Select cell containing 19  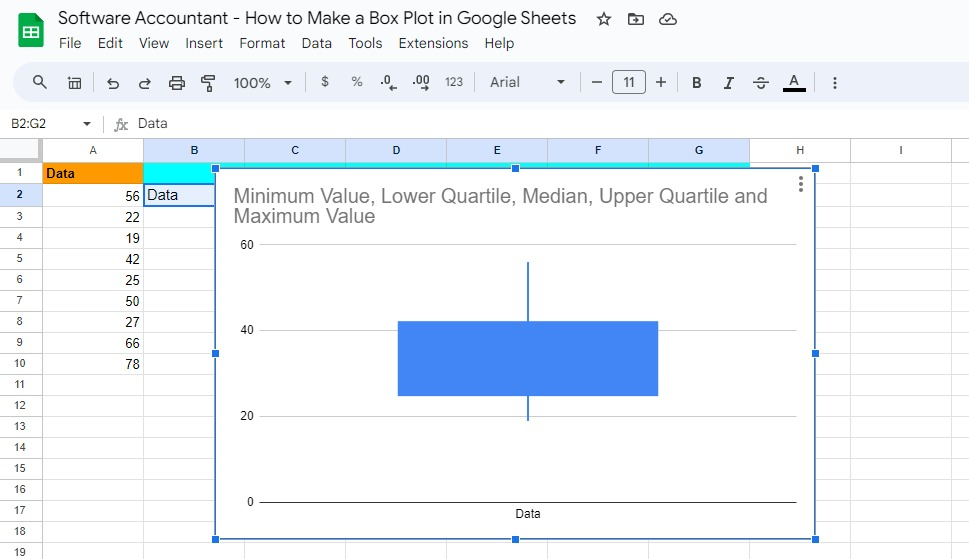tap(93, 238)
